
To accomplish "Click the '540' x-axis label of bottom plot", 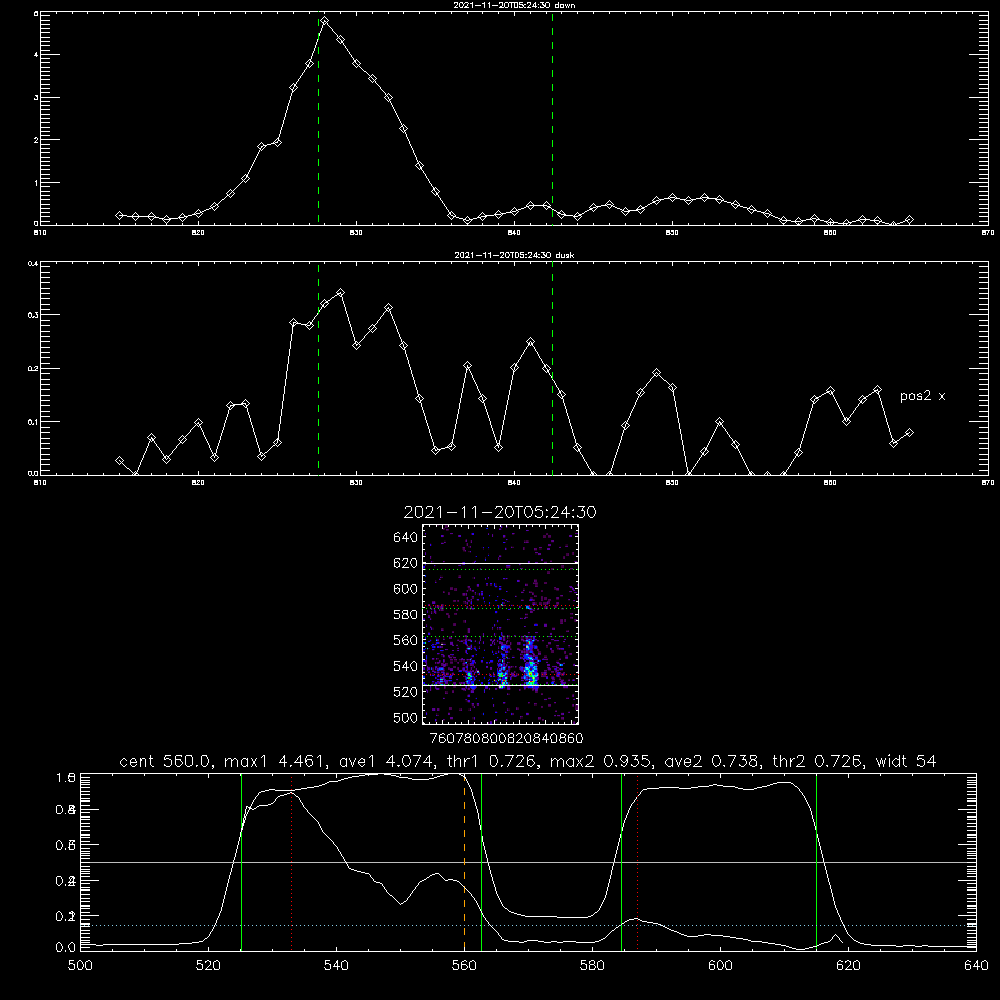I will point(336,966).
